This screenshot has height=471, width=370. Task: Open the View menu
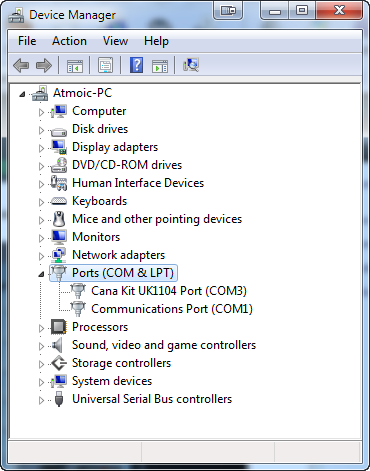(x=115, y=41)
